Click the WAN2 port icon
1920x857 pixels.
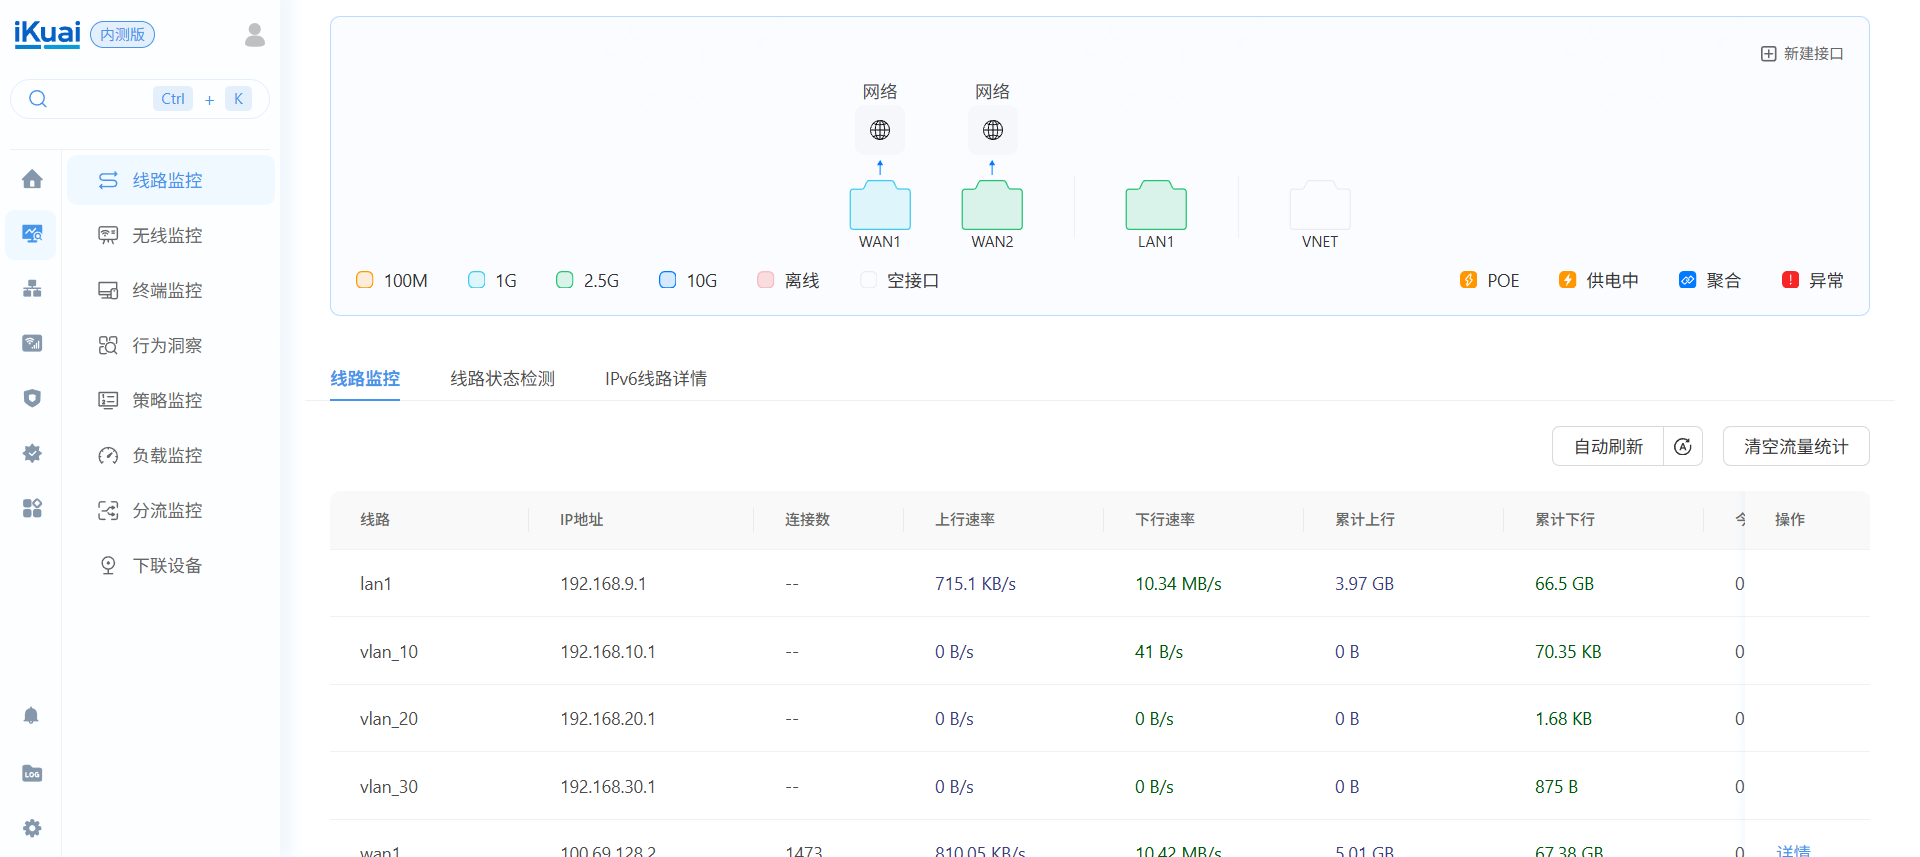tap(992, 206)
